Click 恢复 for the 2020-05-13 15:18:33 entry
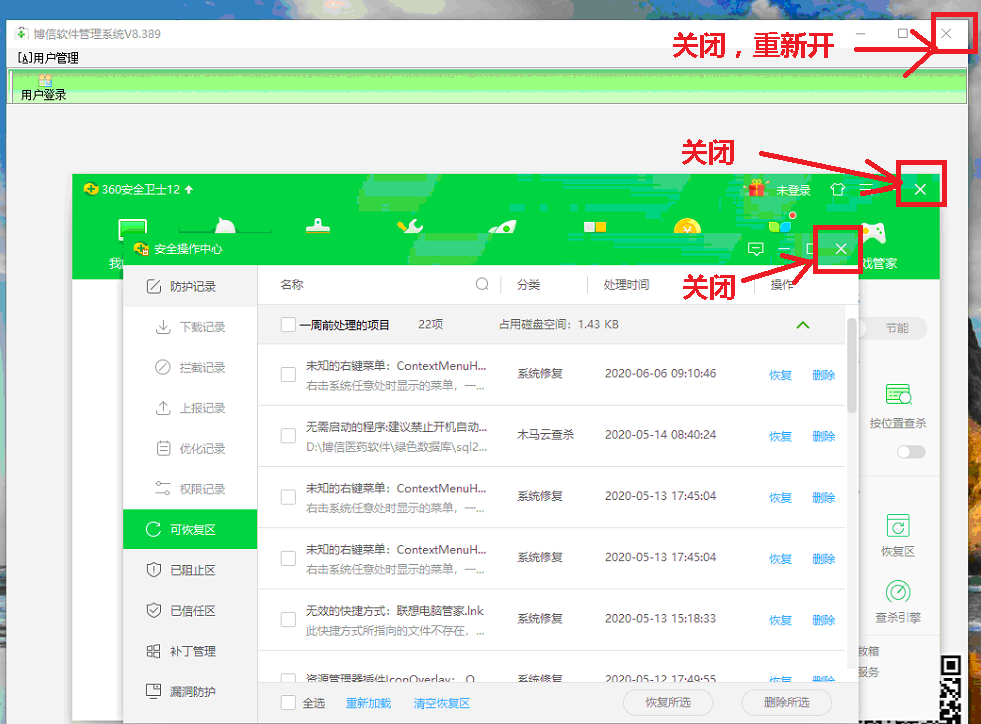 pyautogui.click(x=780, y=620)
